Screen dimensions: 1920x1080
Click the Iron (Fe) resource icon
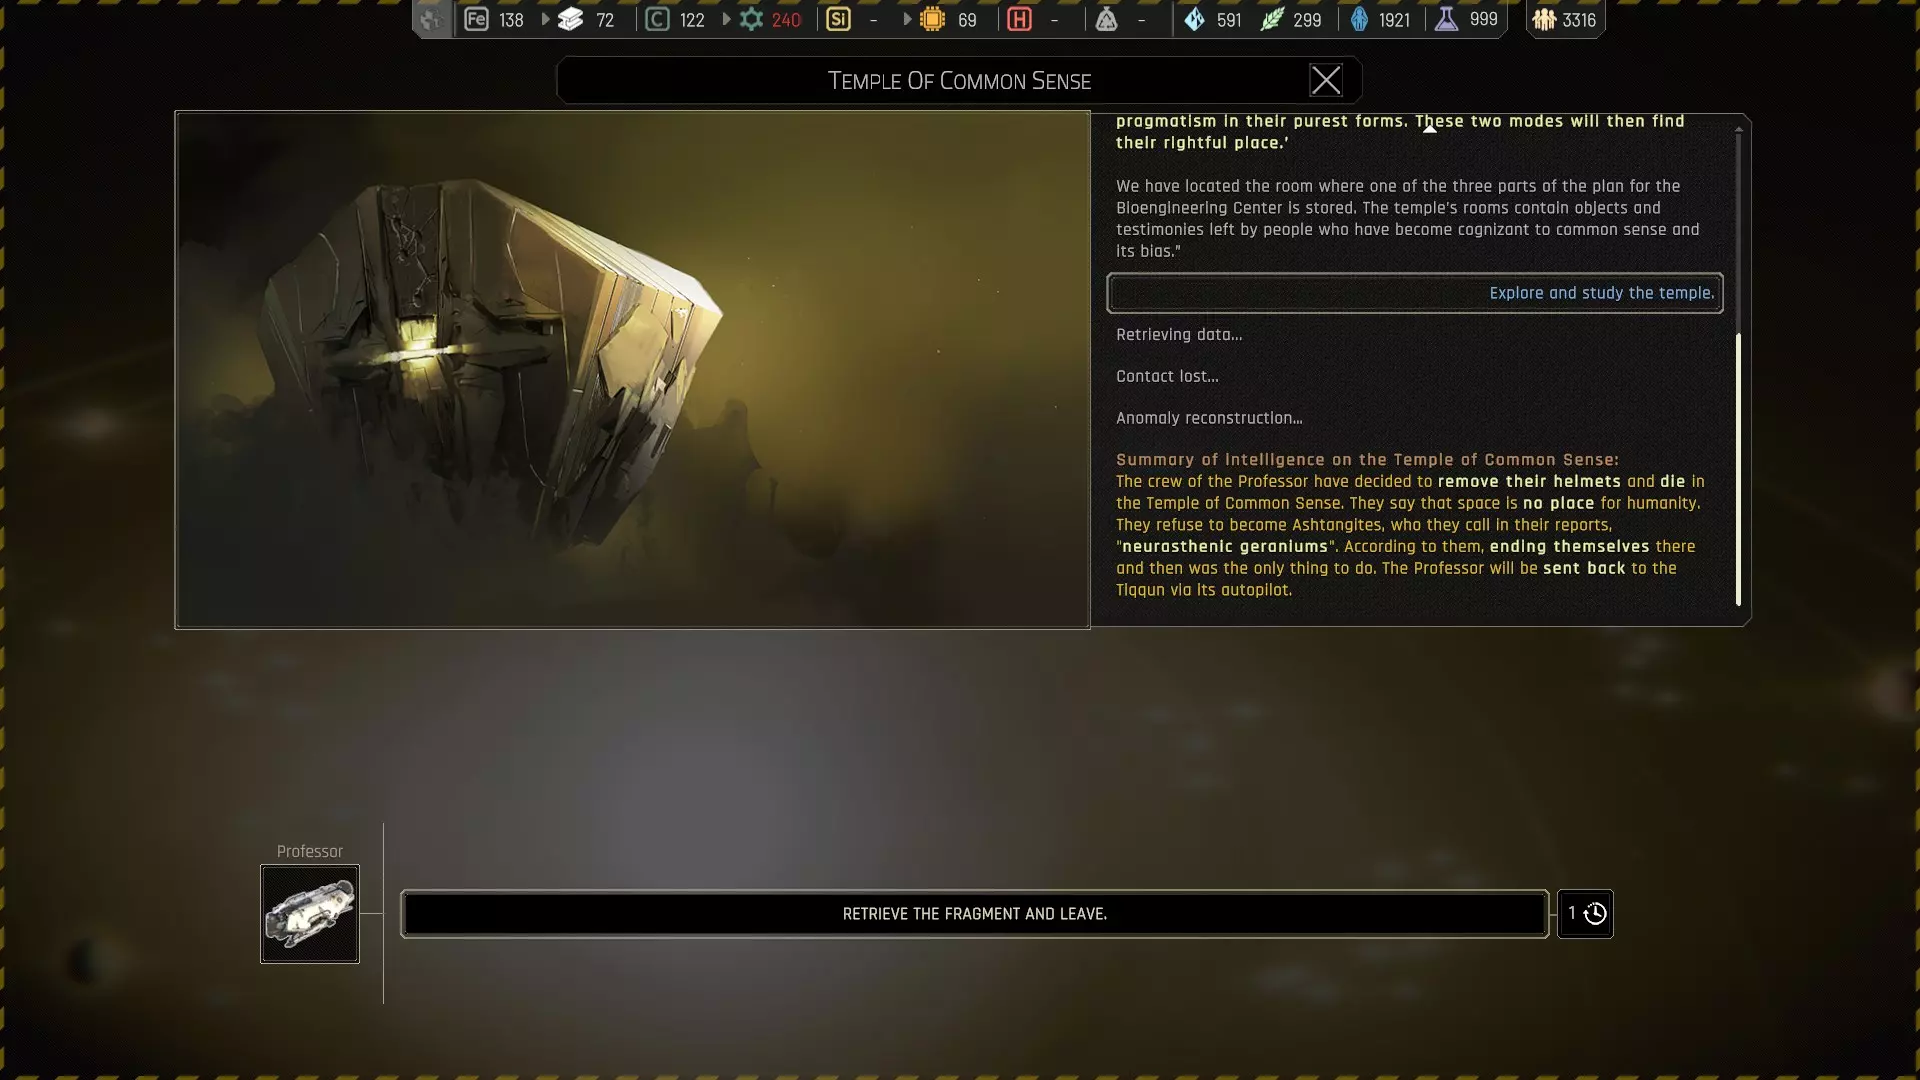tap(477, 19)
